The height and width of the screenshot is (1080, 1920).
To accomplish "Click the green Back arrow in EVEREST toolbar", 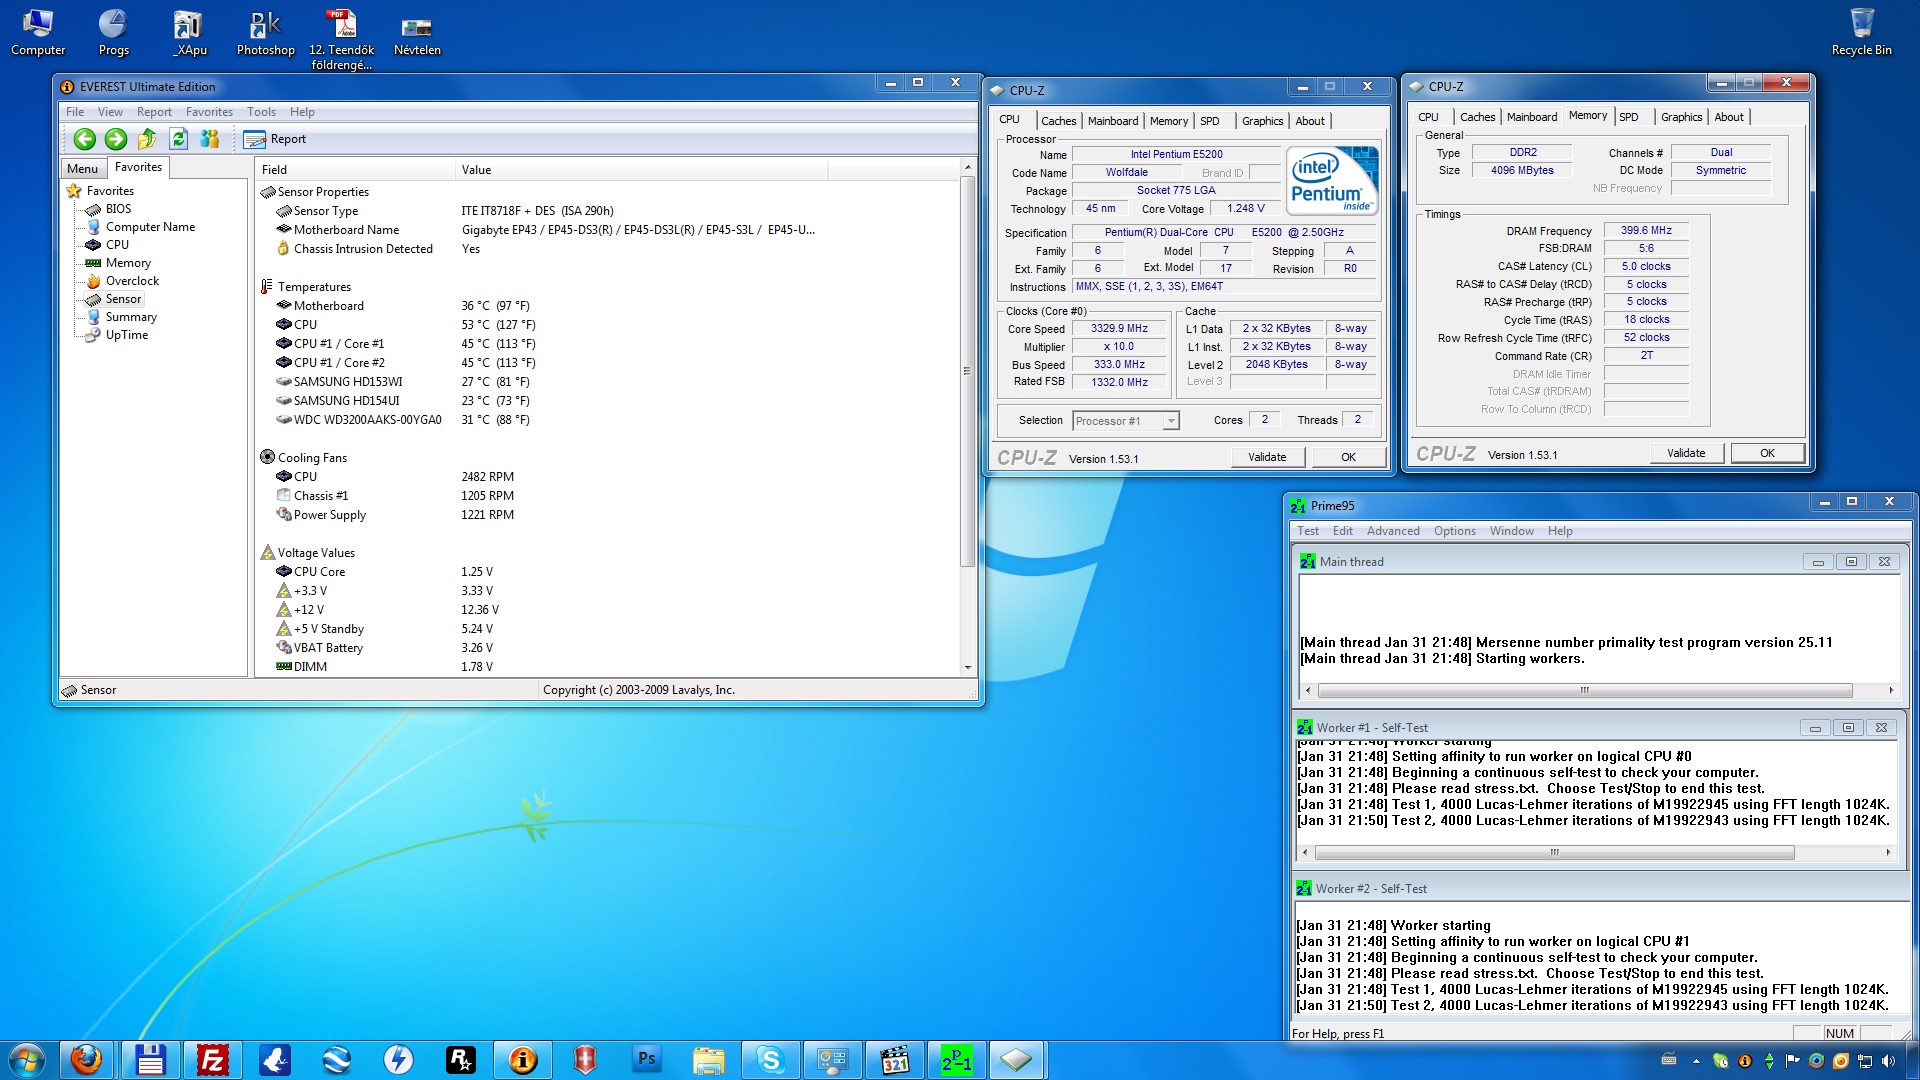I will (85, 139).
